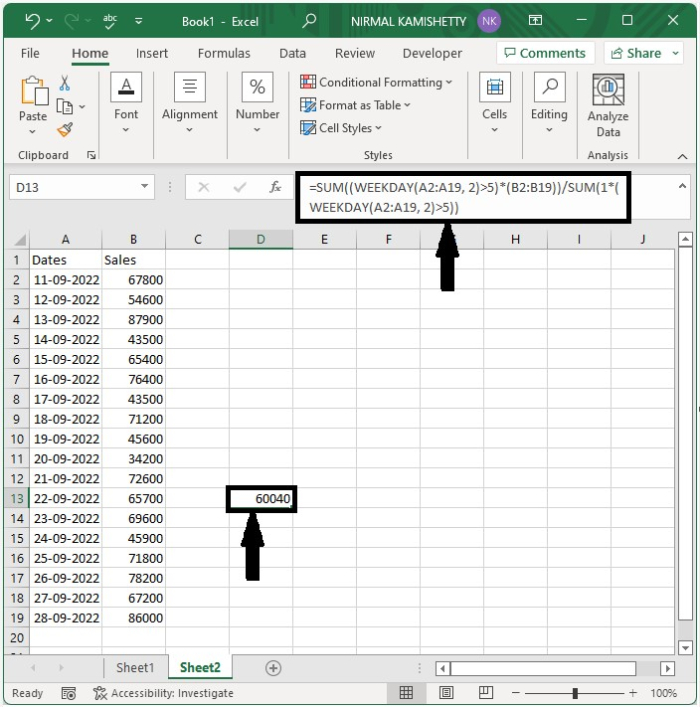Collapse the ribbon with the chevron

tap(682, 156)
